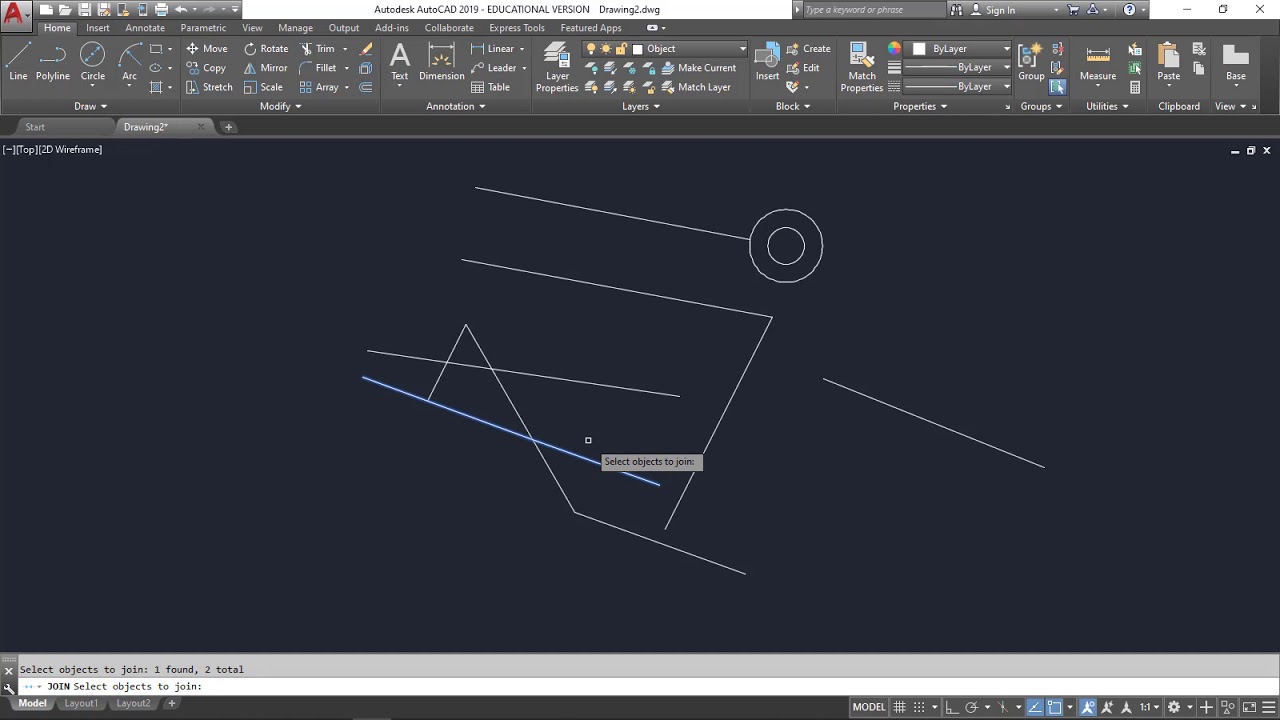Activate the Stretch command
The image size is (1280, 720).
[x=209, y=87]
